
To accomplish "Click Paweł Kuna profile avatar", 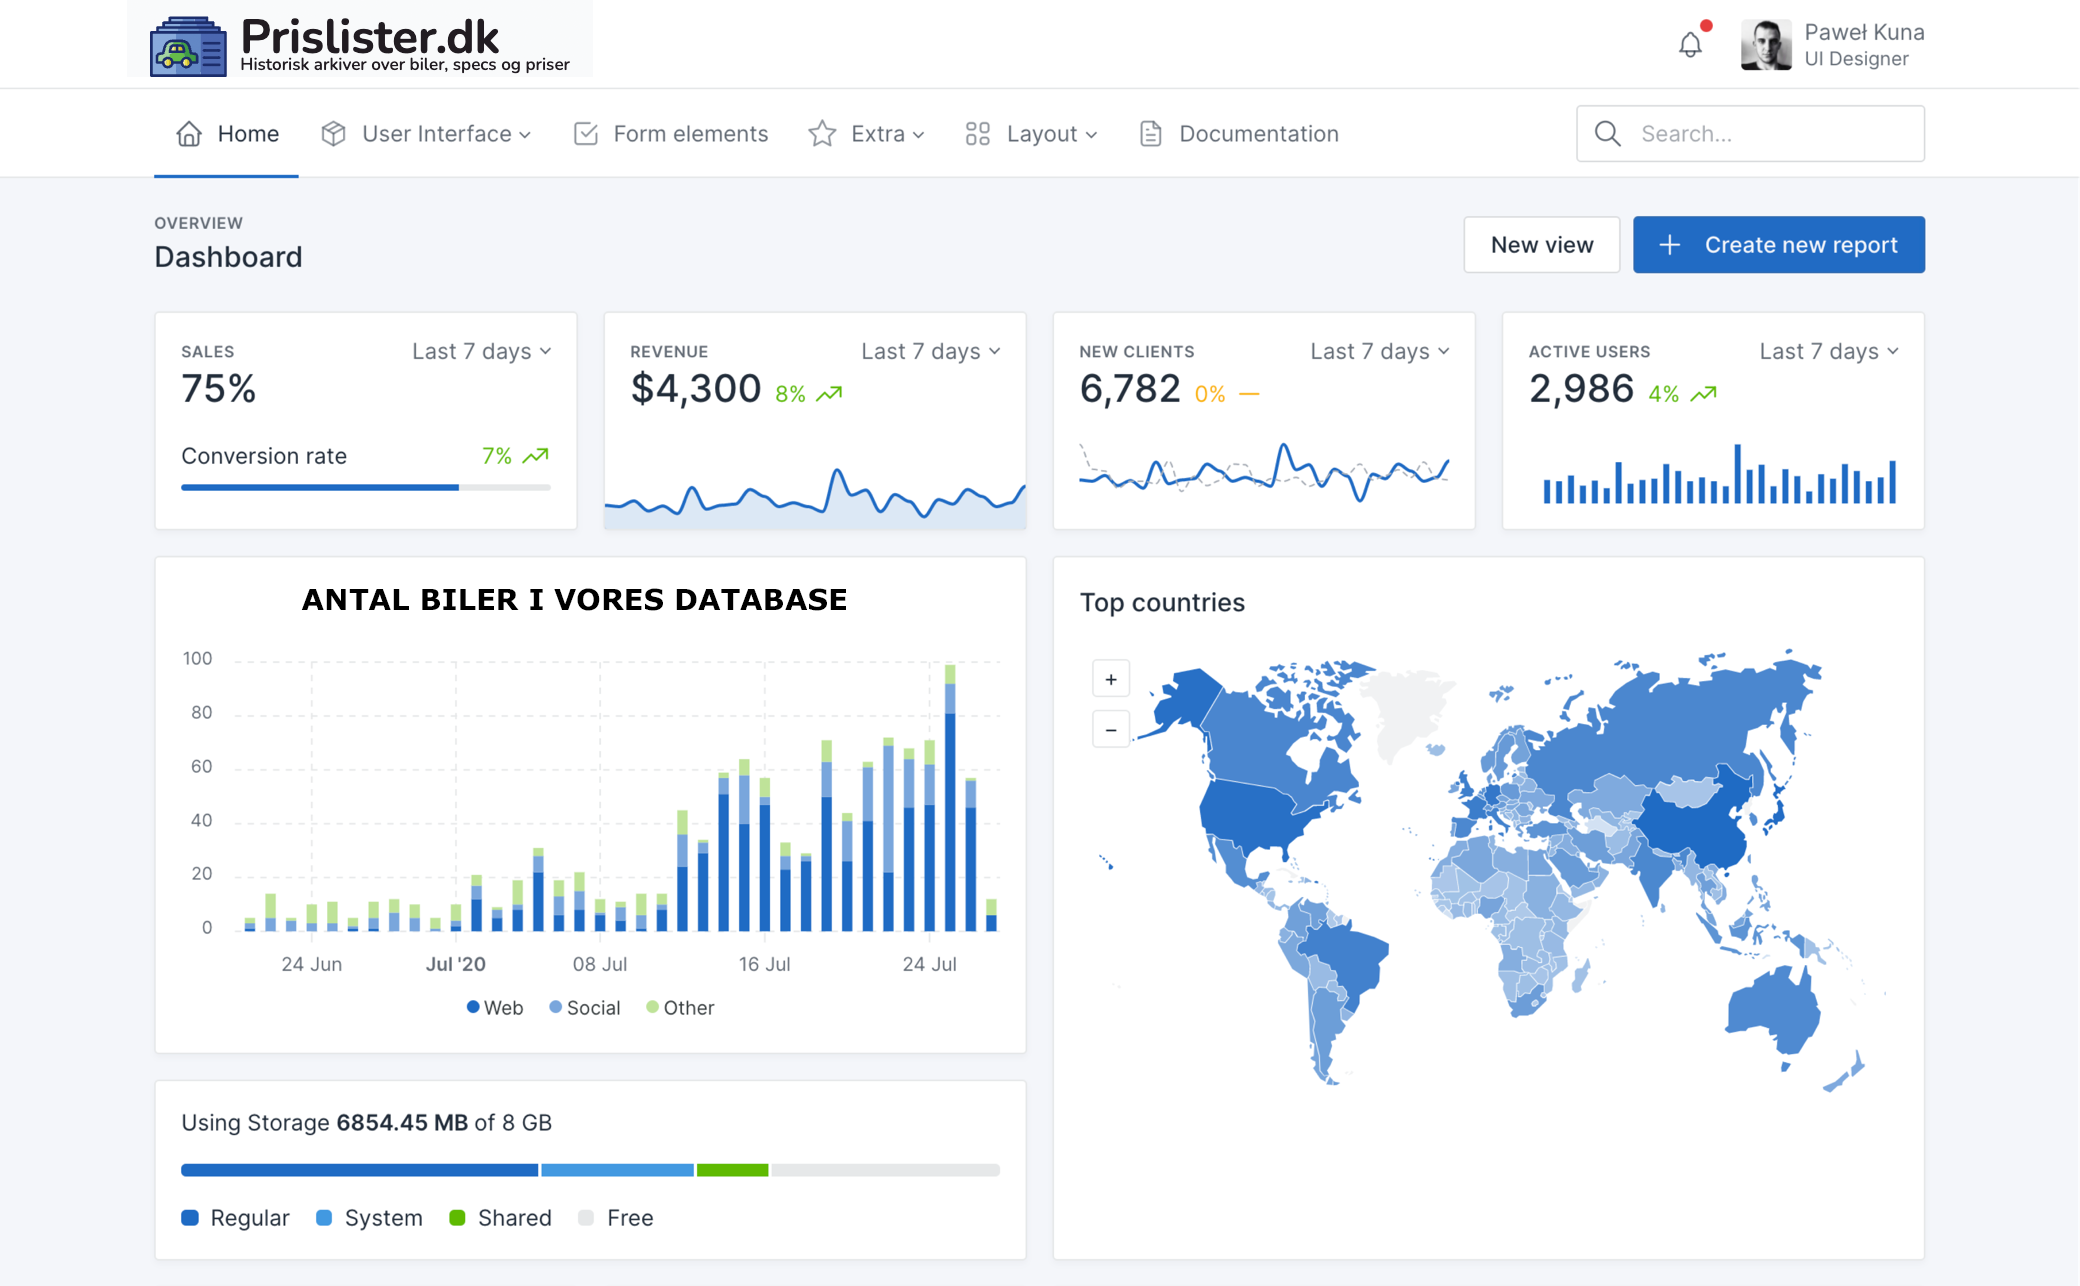I will [1765, 45].
